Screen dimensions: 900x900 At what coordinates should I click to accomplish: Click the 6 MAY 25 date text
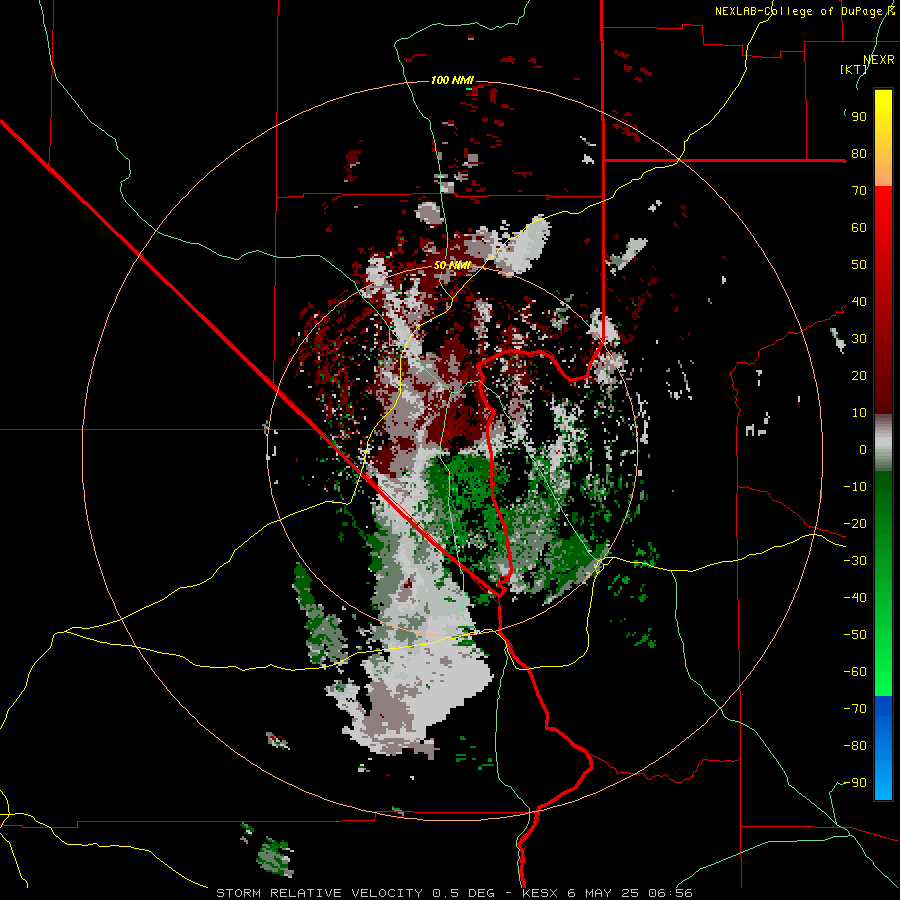tap(603, 893)
